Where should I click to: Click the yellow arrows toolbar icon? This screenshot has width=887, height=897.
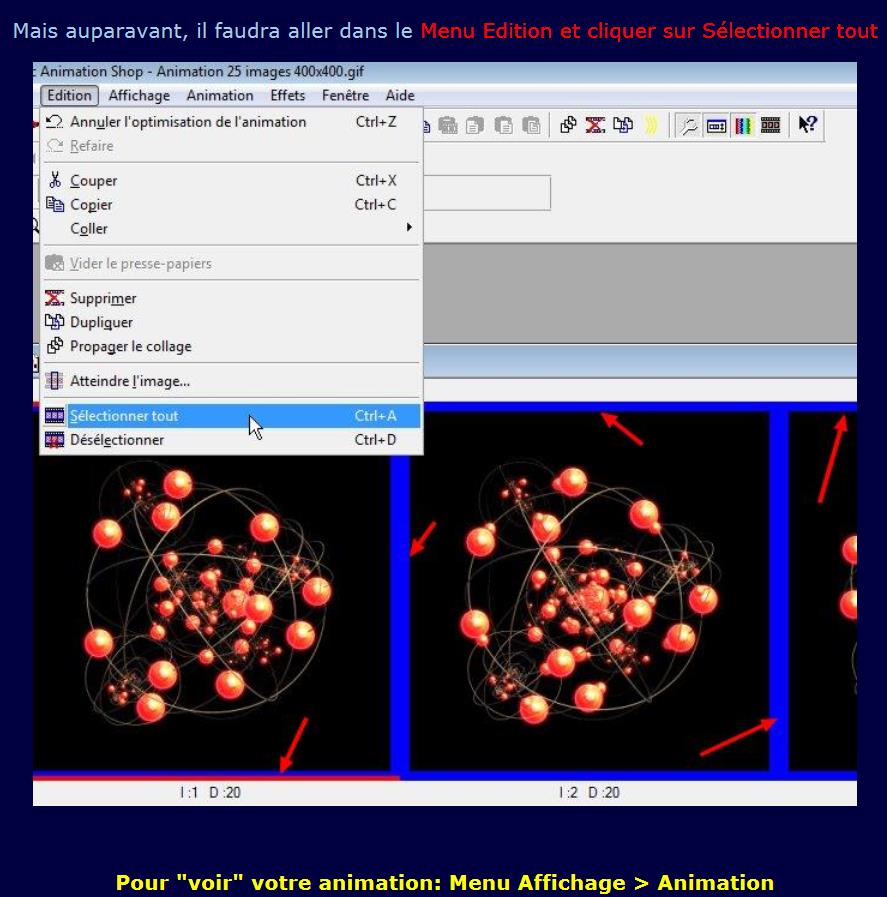coord(651,125)
